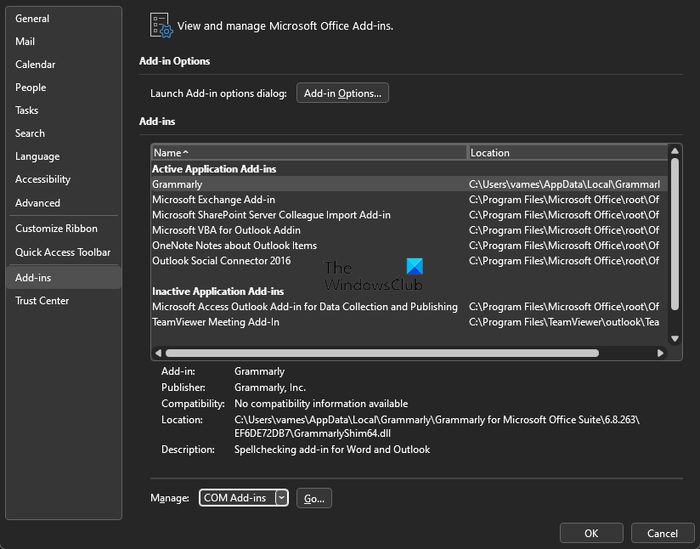700x549 pixels.
Task: Click the horizontal scroll left arrow
Action: click(158, 353)
